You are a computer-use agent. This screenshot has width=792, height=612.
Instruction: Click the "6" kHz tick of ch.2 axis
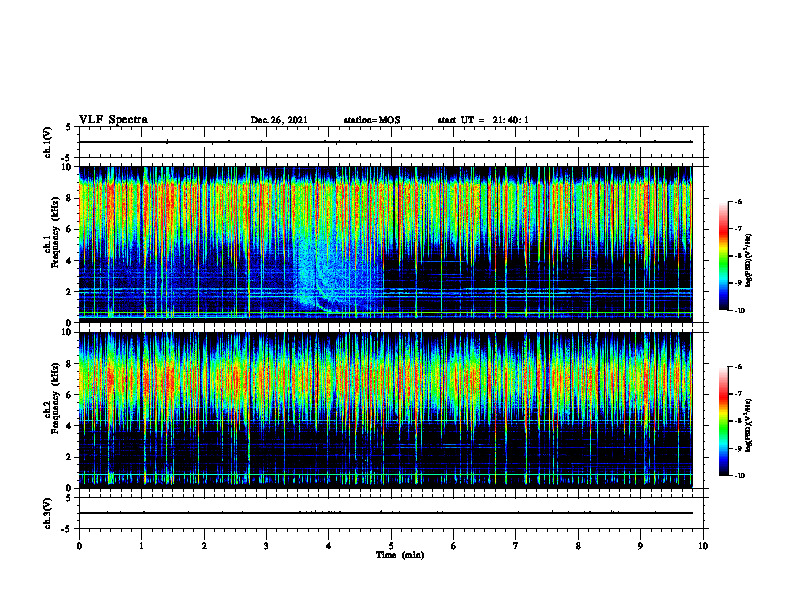(x=69, y=395)
